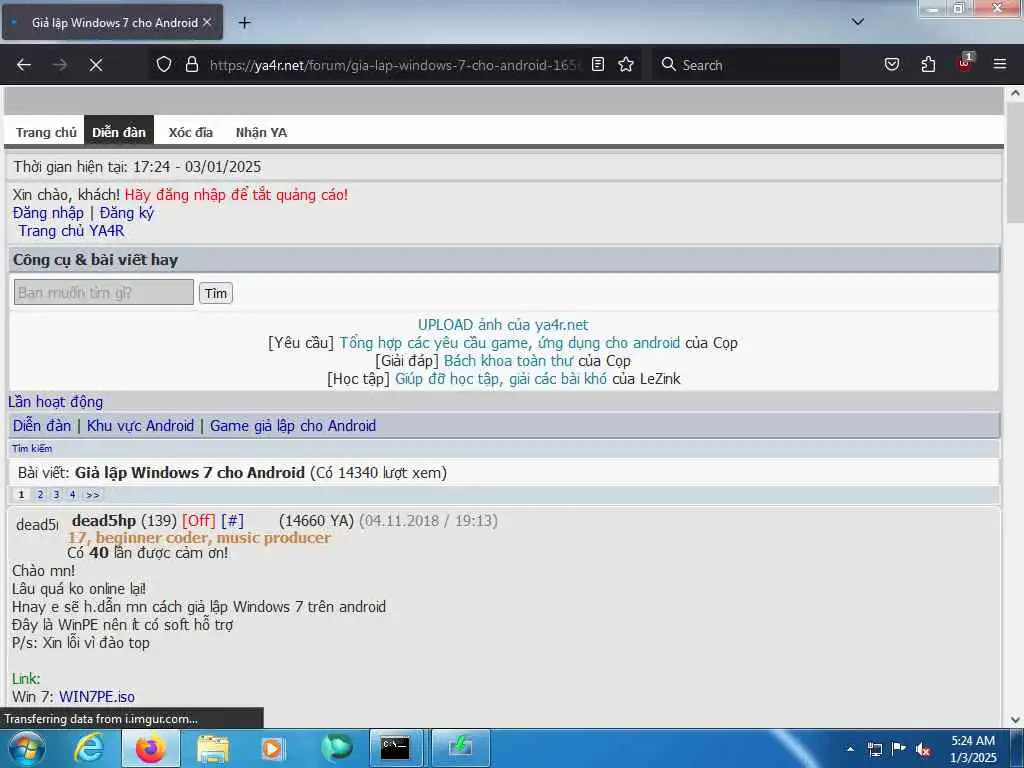Open the Xóc đĩa tab
1024x768 pixels.
191,132
